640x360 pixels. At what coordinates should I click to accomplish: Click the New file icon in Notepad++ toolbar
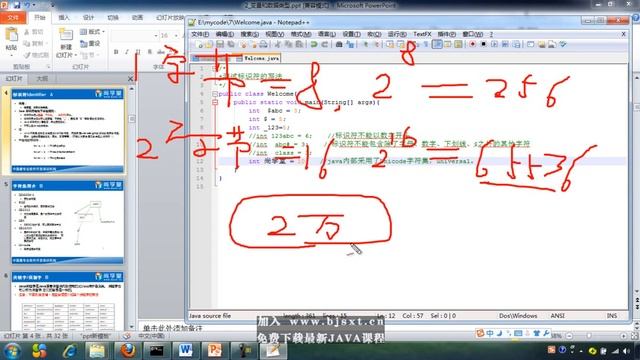point(199,44)
